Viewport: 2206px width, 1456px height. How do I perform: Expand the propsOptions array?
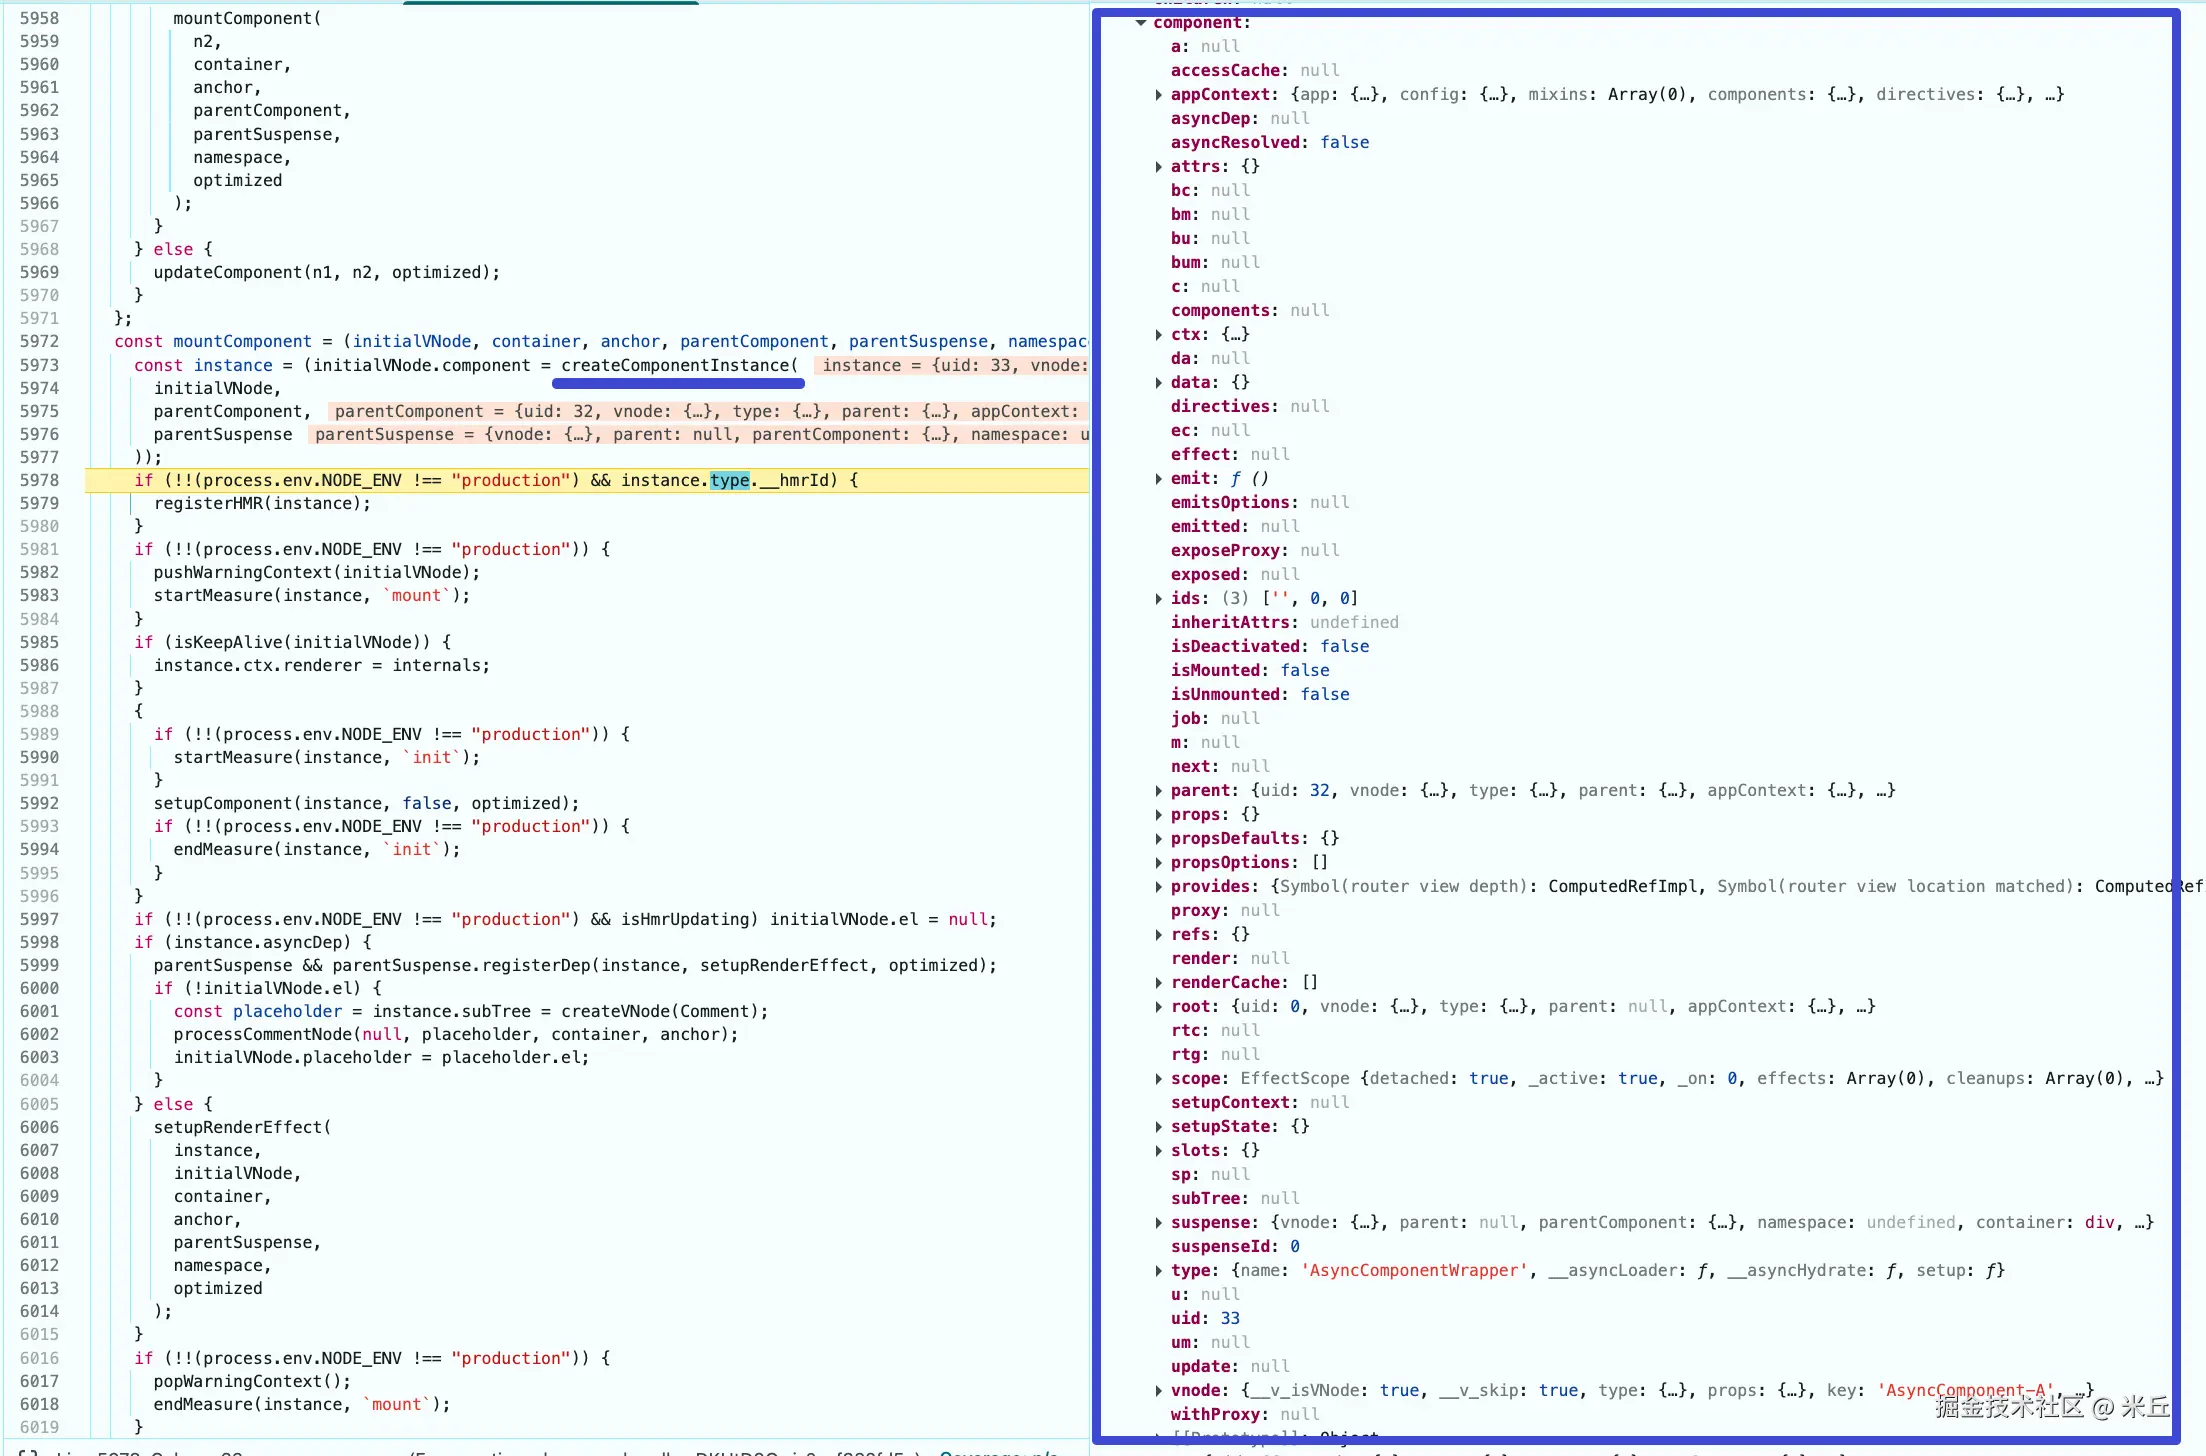coord(1158,863)
